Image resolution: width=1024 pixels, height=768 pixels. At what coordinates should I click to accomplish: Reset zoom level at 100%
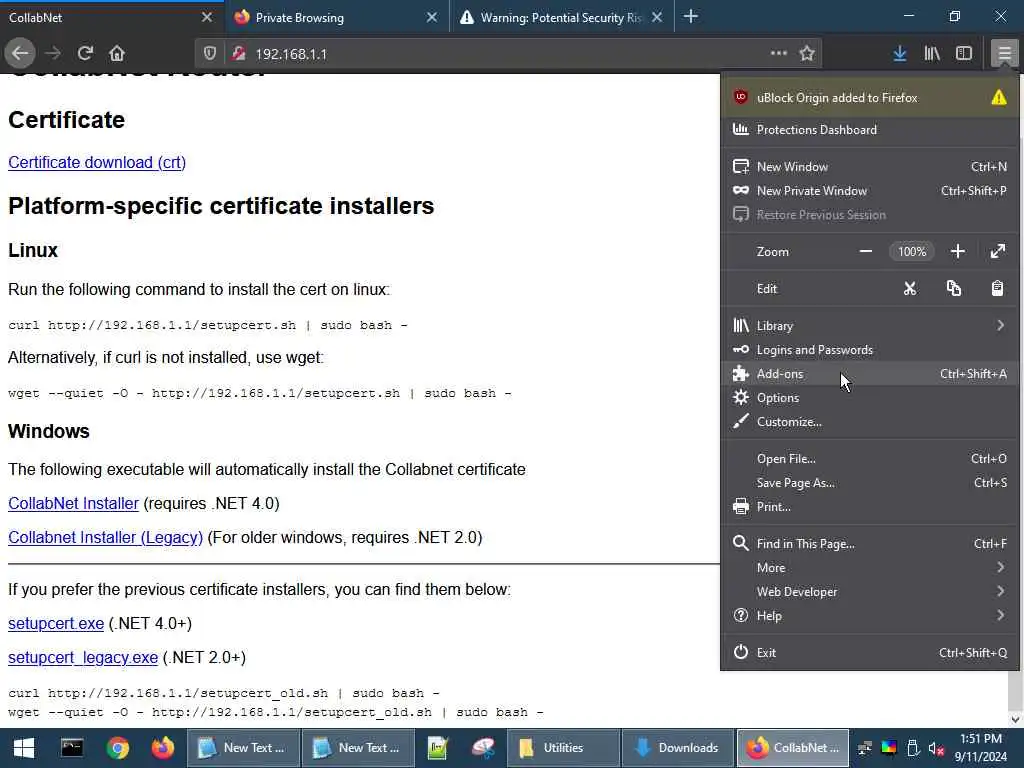pos(912,251)
